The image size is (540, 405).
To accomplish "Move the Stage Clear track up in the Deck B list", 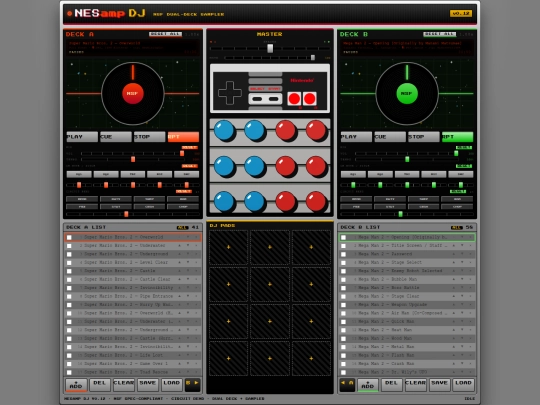I will pyautogui.click(x=454, y=296).
